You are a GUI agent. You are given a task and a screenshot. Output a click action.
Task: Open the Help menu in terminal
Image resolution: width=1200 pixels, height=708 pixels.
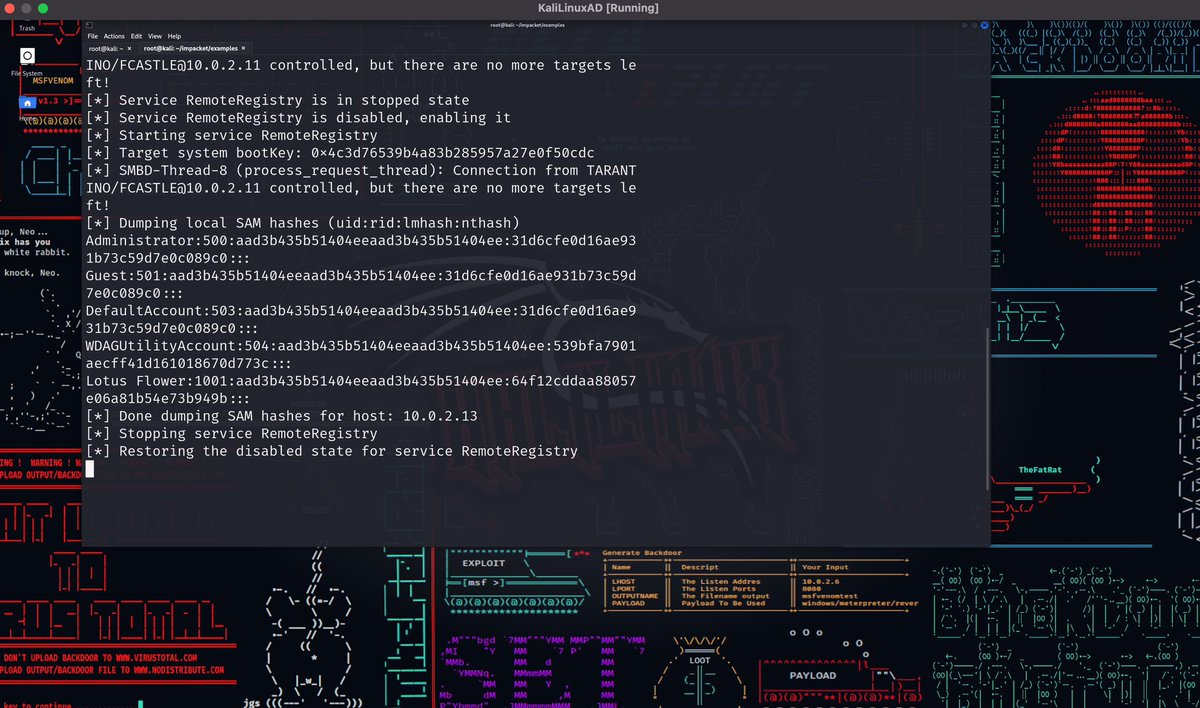175,36
